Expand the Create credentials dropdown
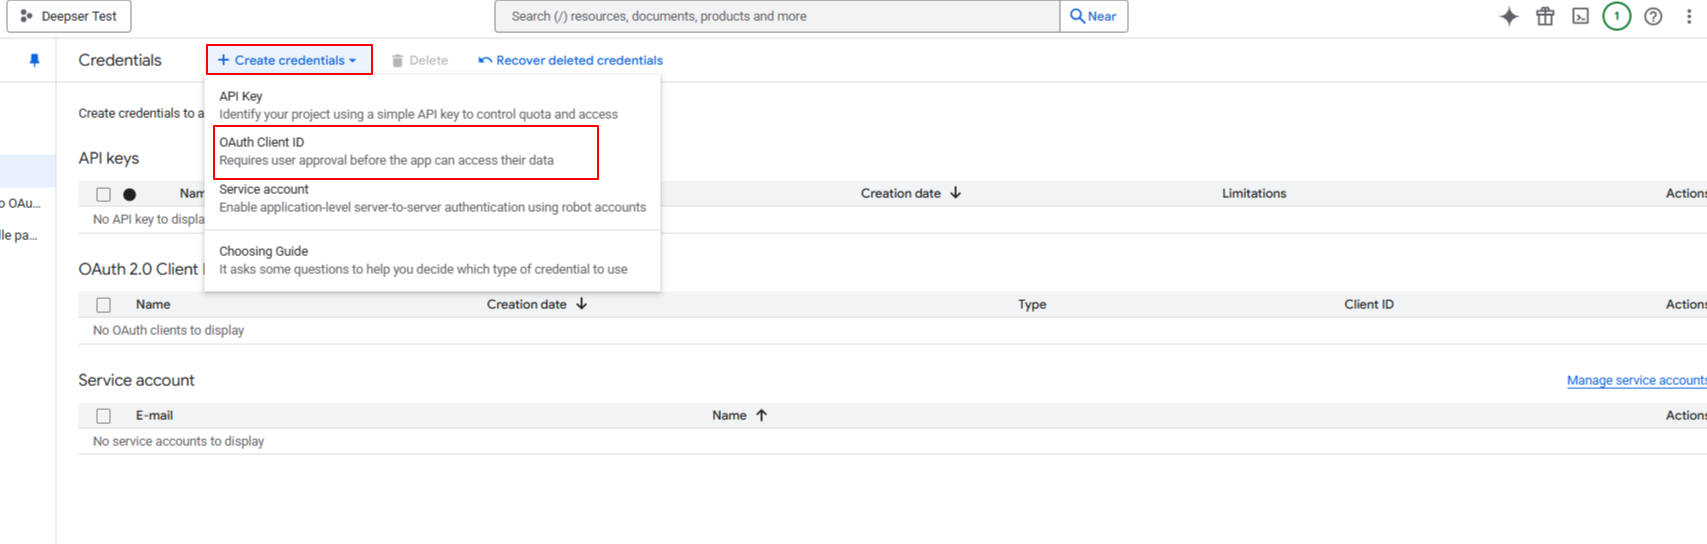 pos(289,60)
